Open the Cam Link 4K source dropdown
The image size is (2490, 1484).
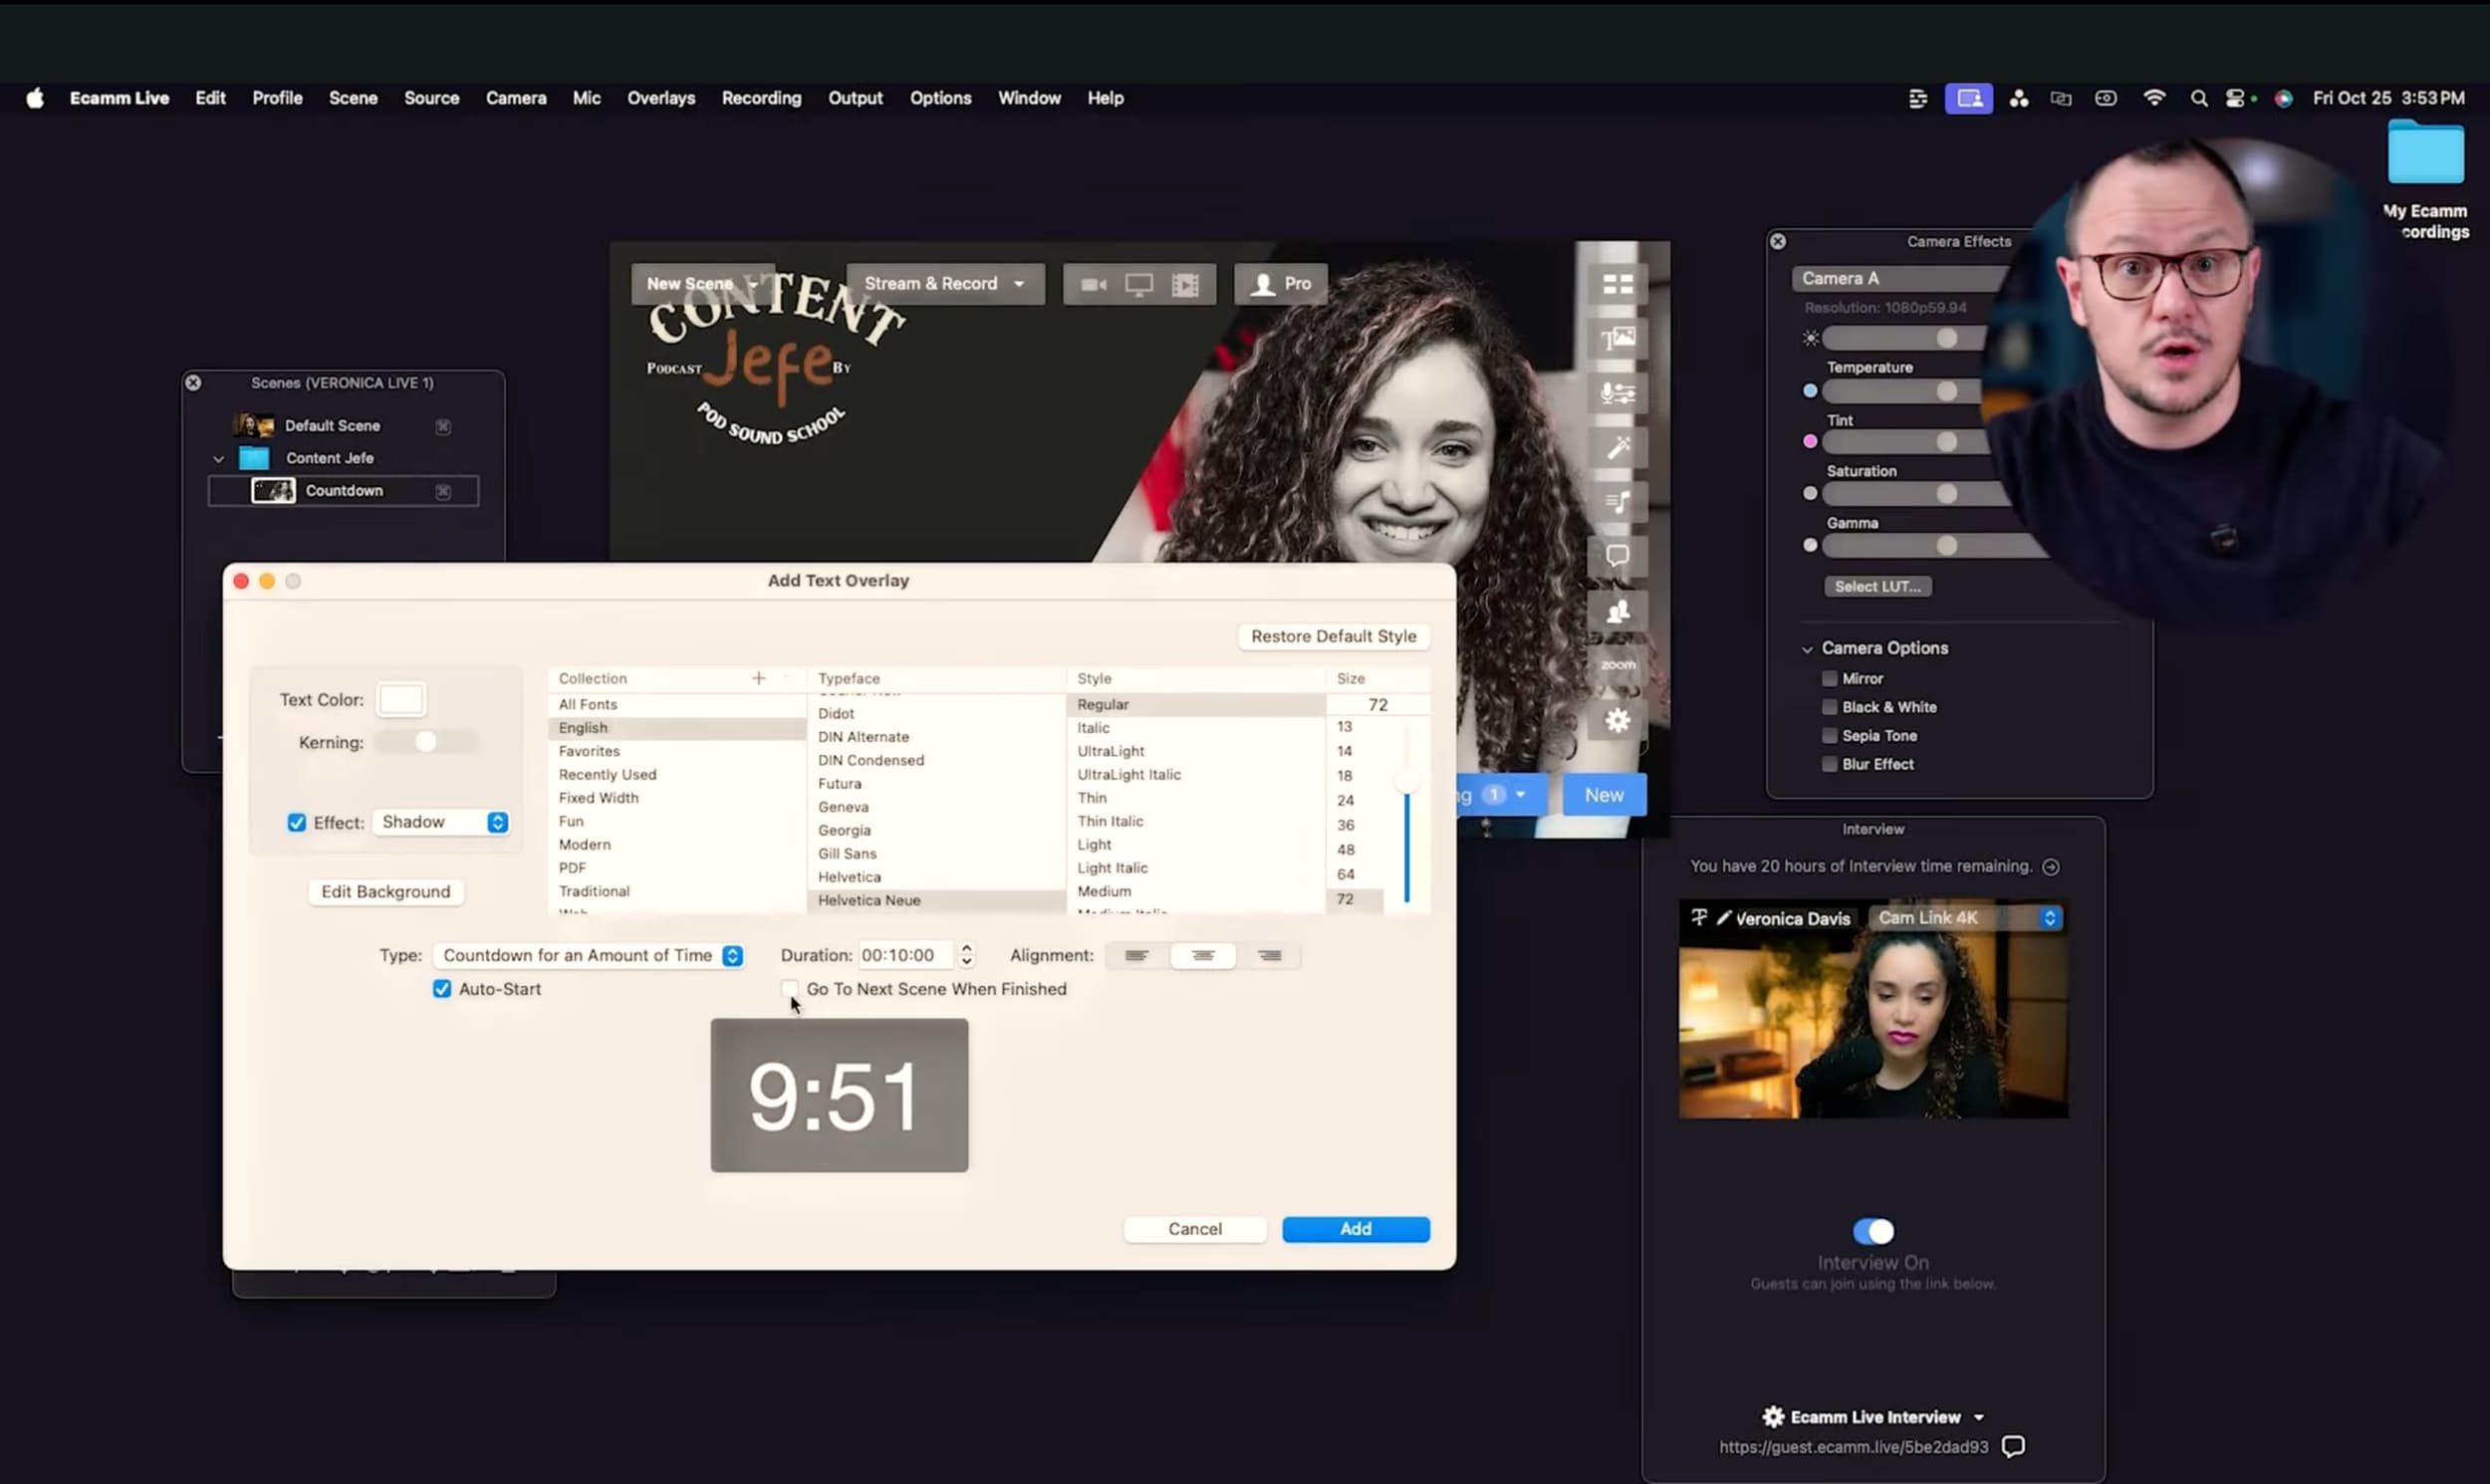1965,918
